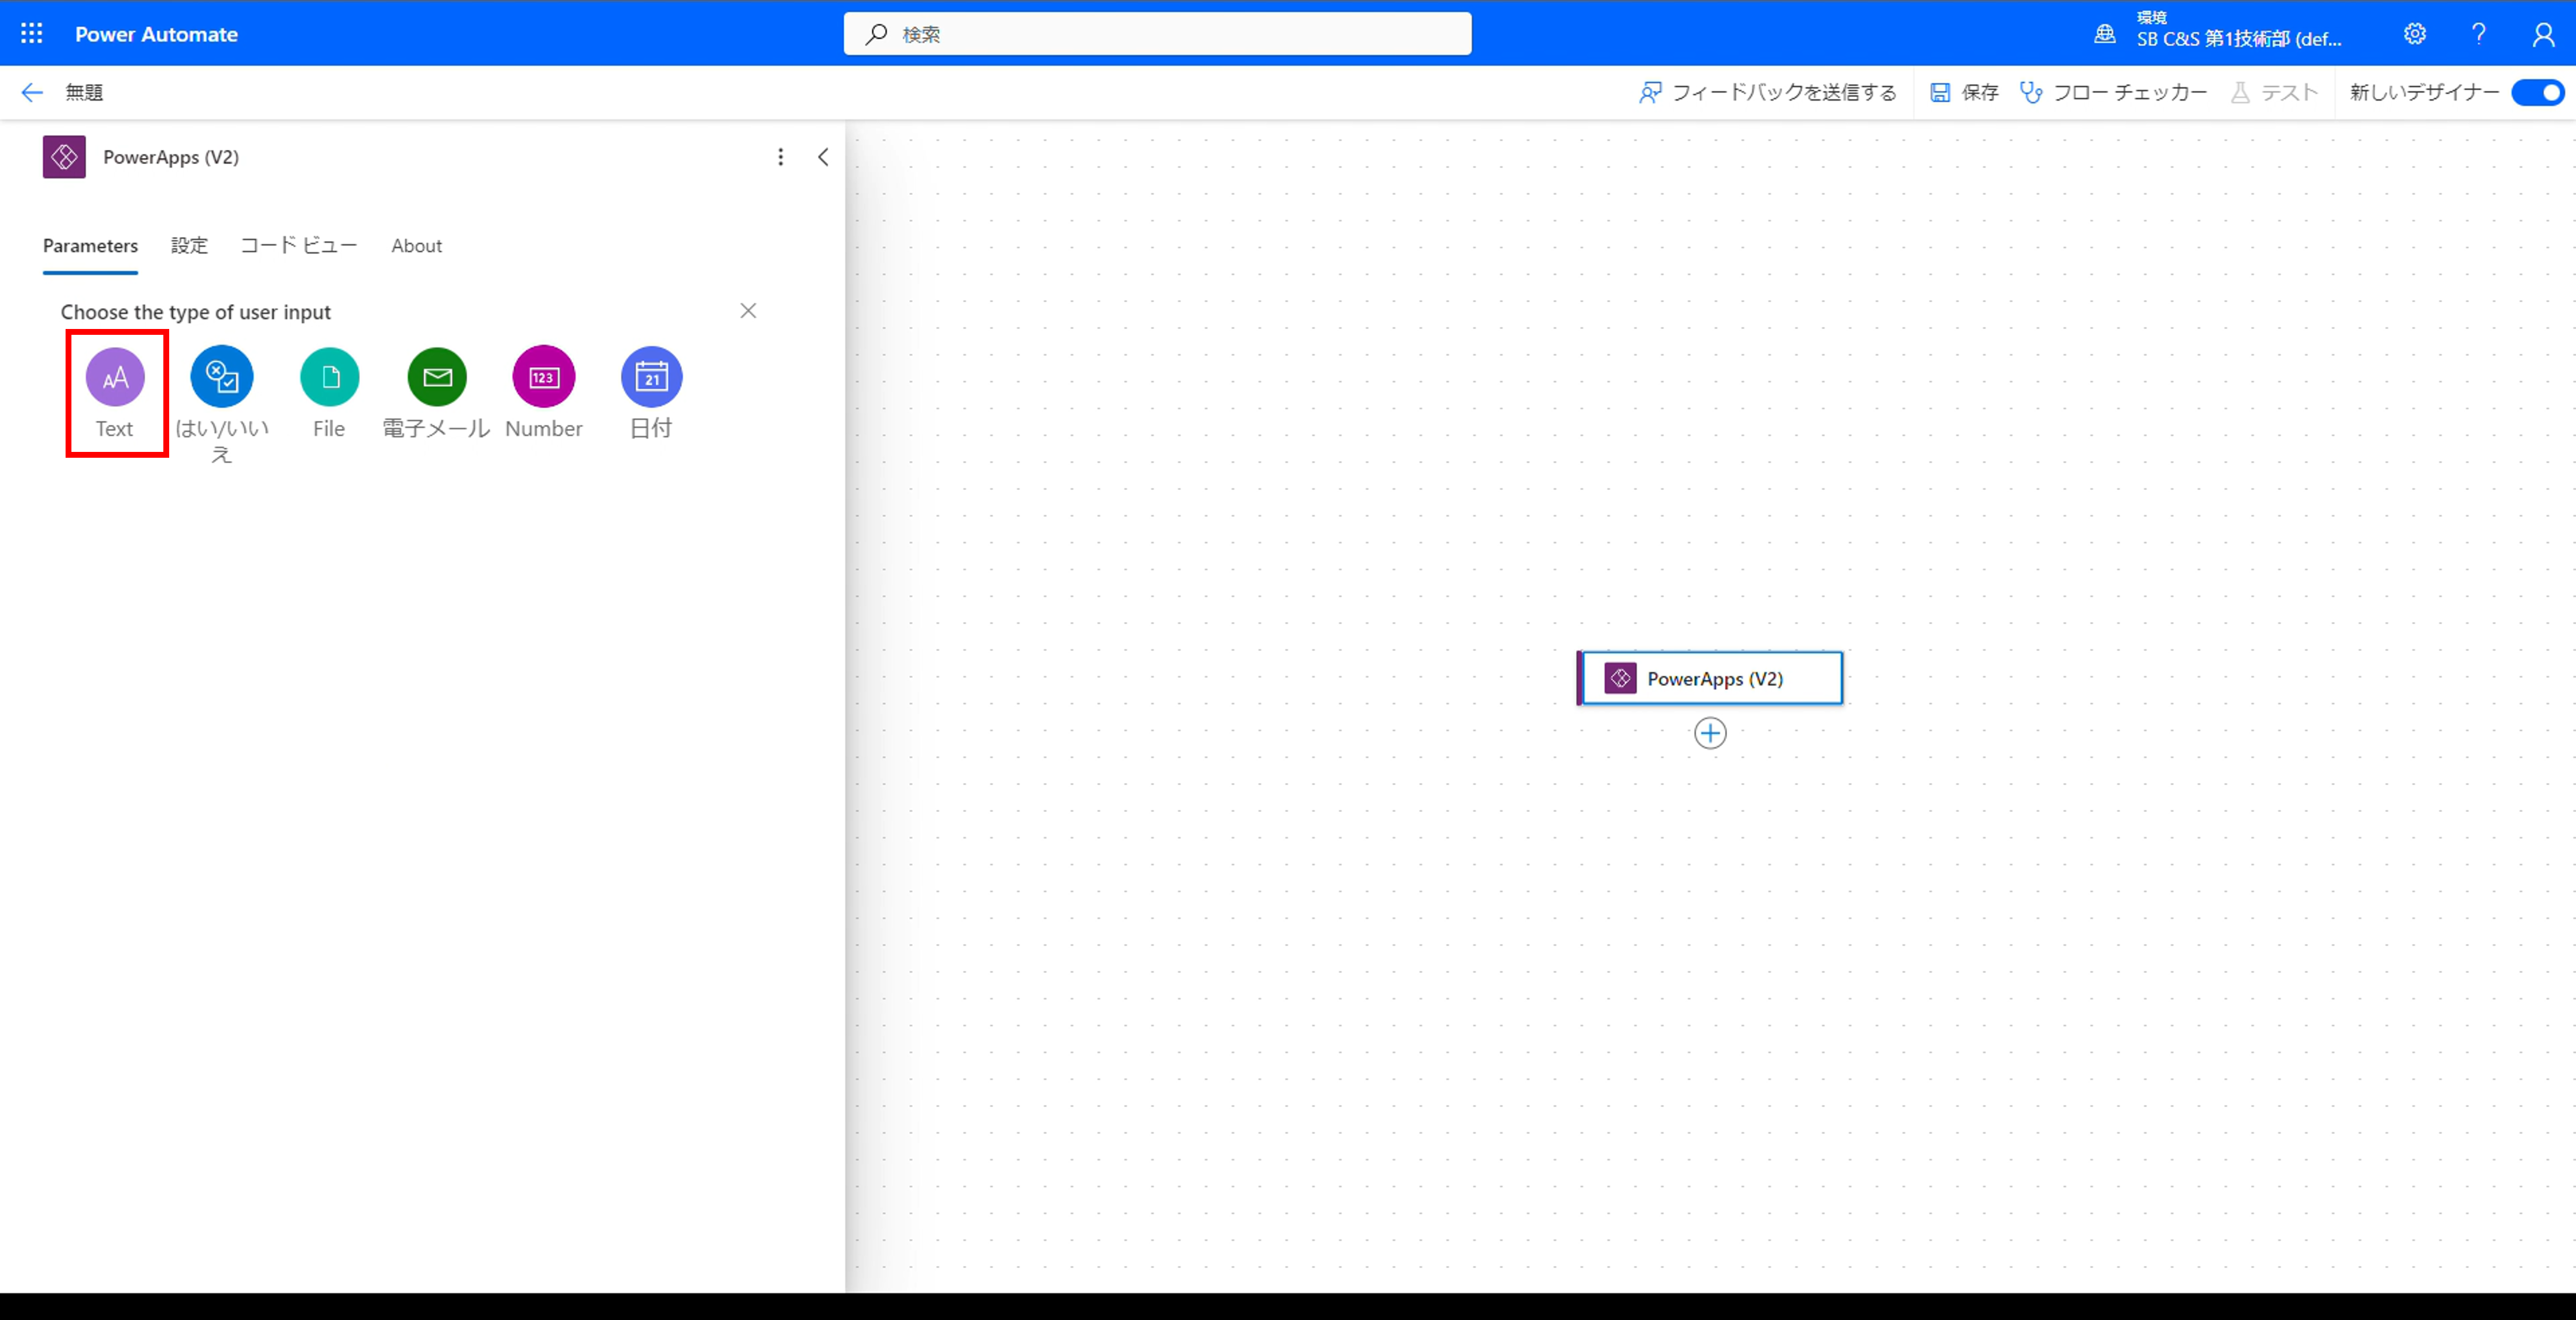Choose the Text input type
Image resolution: width=2576 pixels, height=1320 pixels.
click(115, 393)
